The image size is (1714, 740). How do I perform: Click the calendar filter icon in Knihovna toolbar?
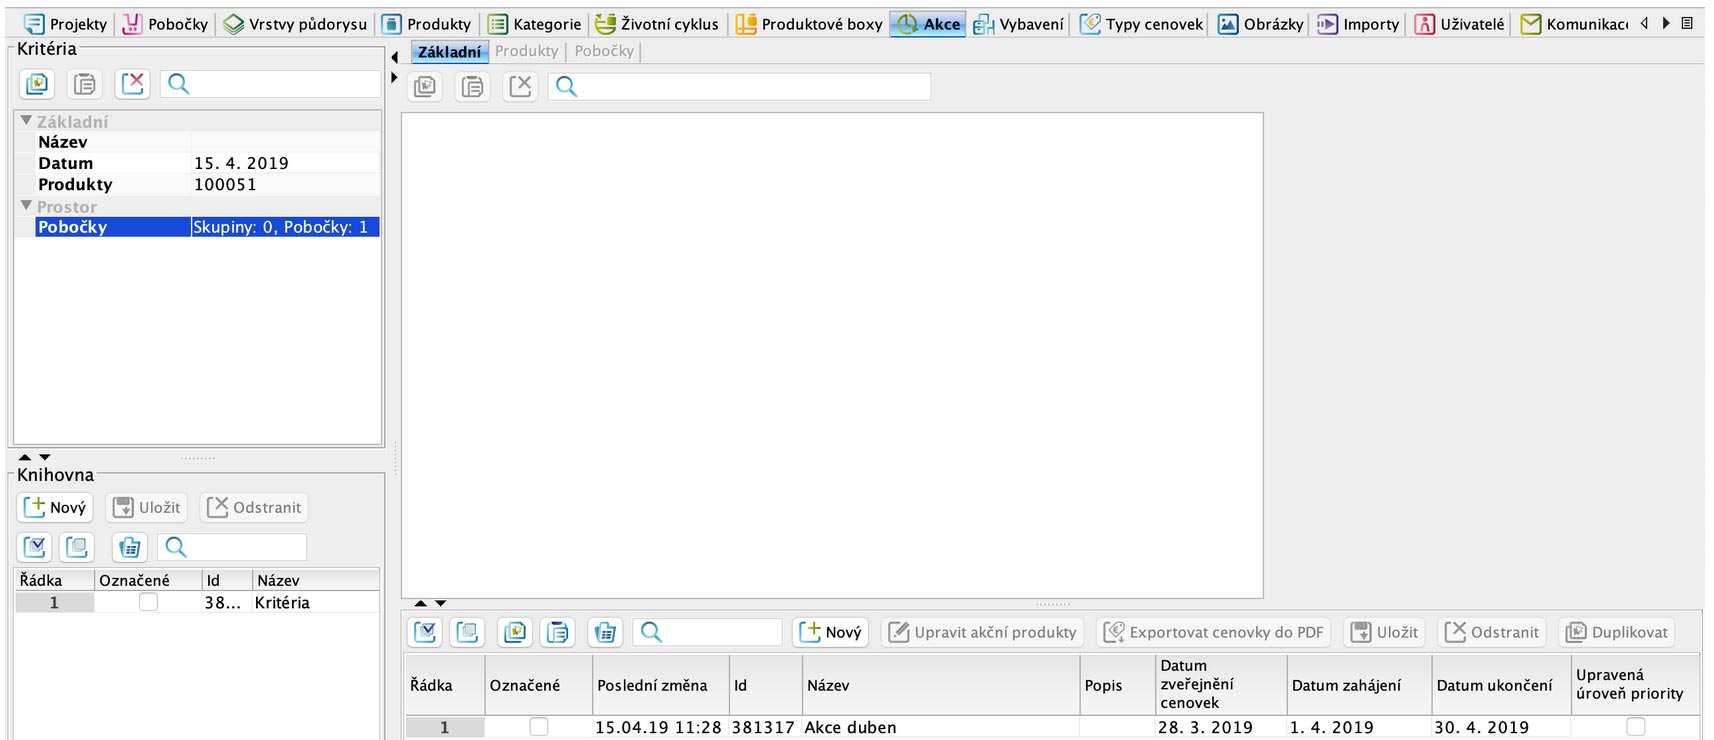[129, 547]
